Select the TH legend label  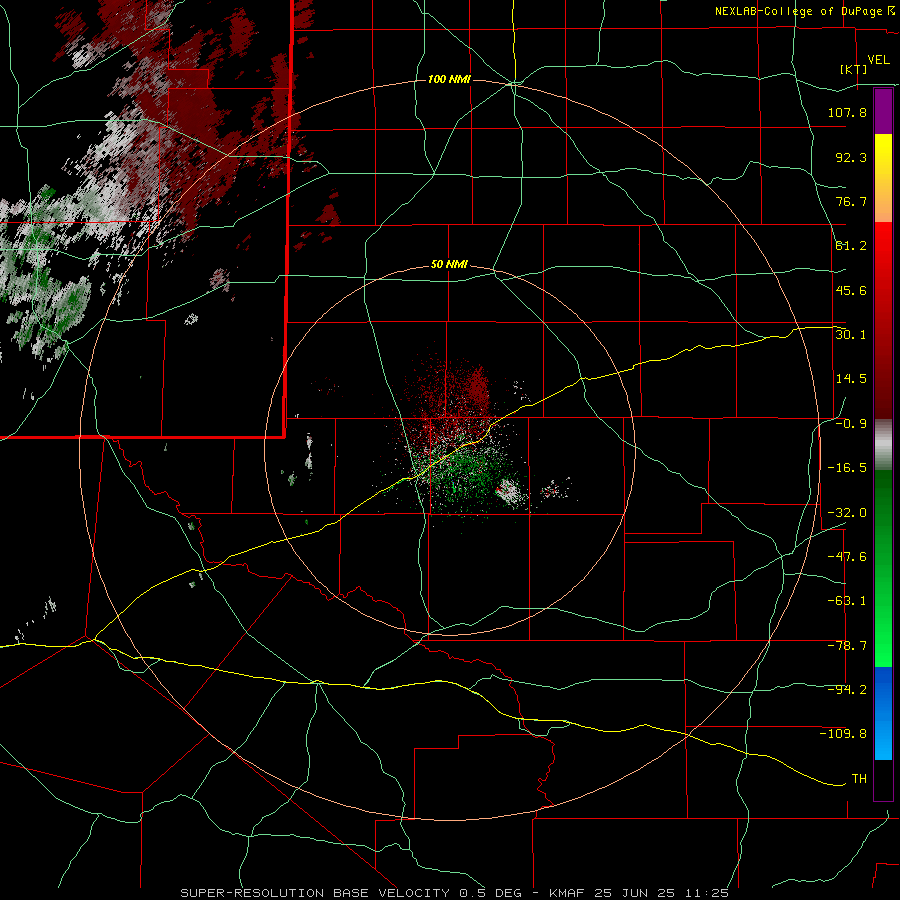[859, 779]
